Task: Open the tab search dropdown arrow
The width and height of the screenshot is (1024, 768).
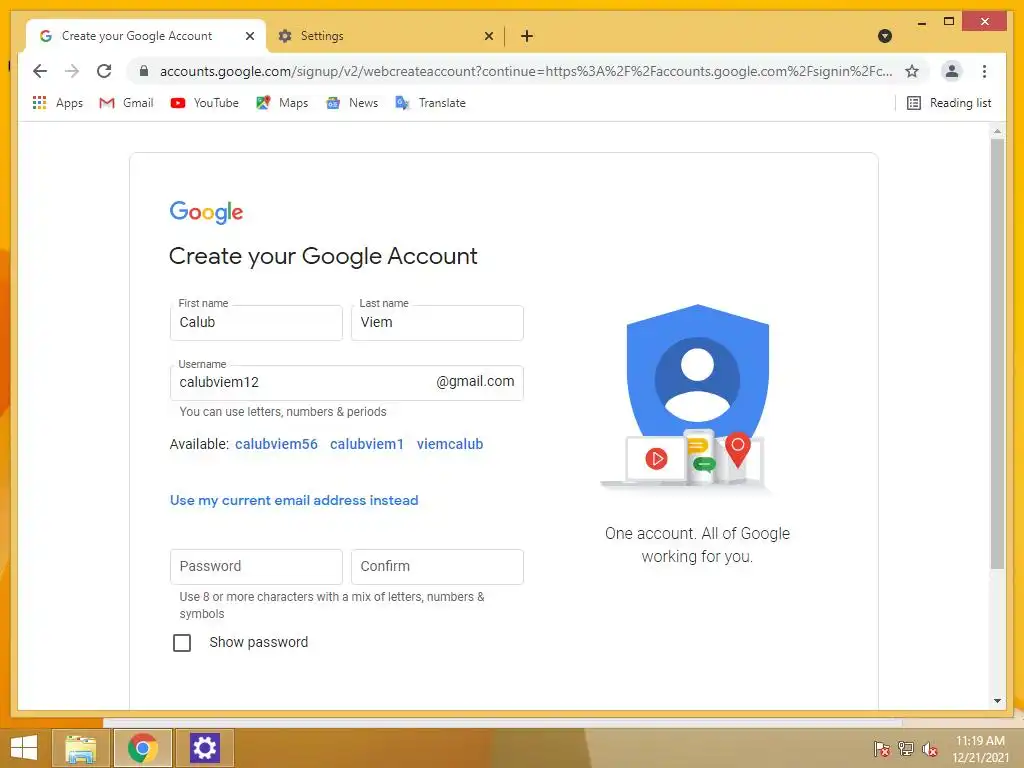Action: [x=885, y=36]
